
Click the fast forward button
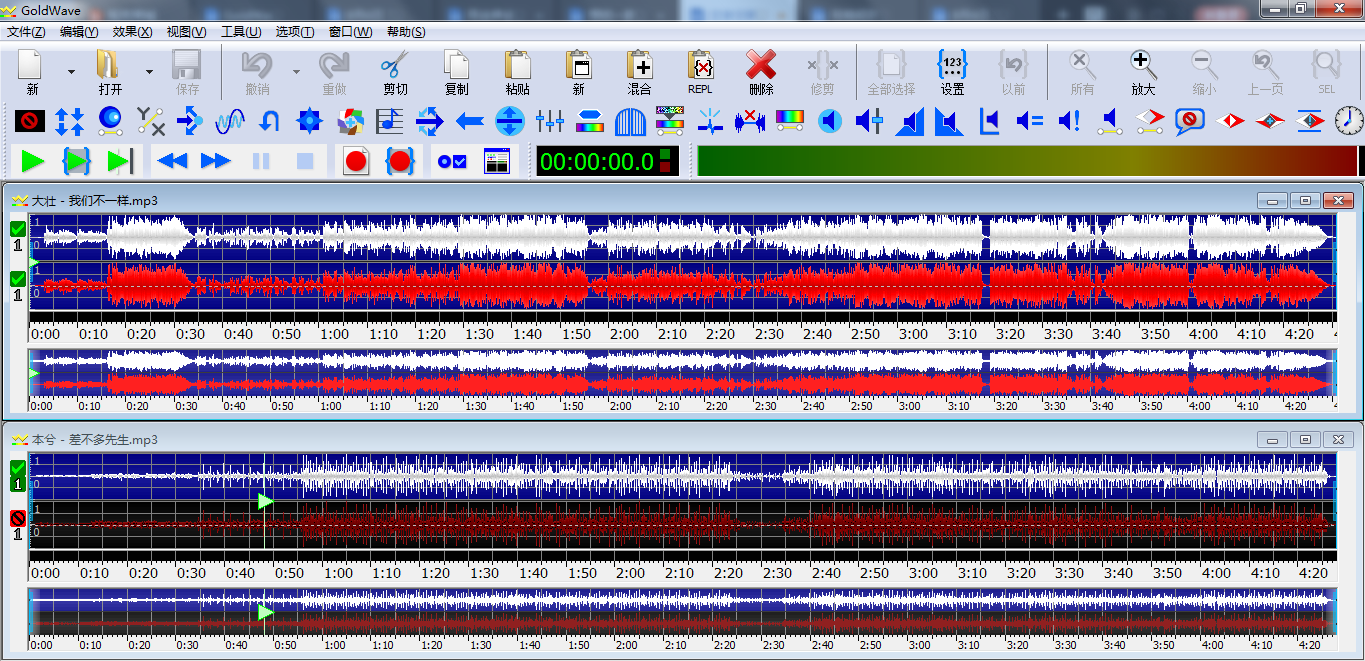click(216, 161)
